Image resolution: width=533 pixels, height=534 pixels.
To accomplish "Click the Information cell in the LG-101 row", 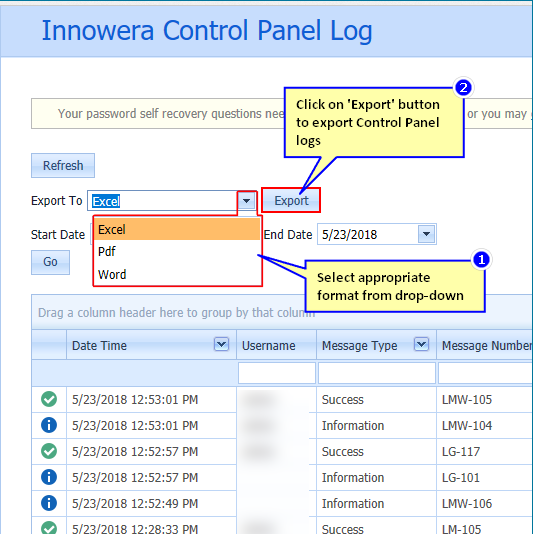I will point(376,477).
